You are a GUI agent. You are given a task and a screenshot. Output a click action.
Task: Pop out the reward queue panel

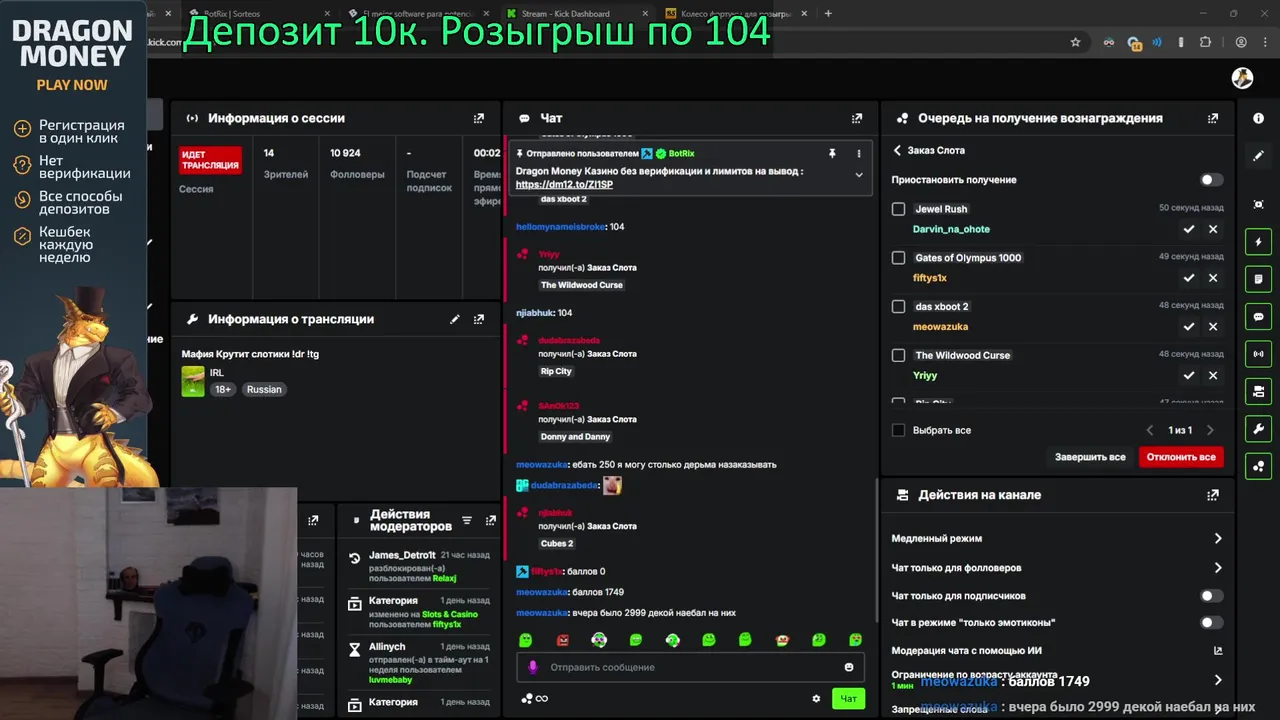[1213, 118]
